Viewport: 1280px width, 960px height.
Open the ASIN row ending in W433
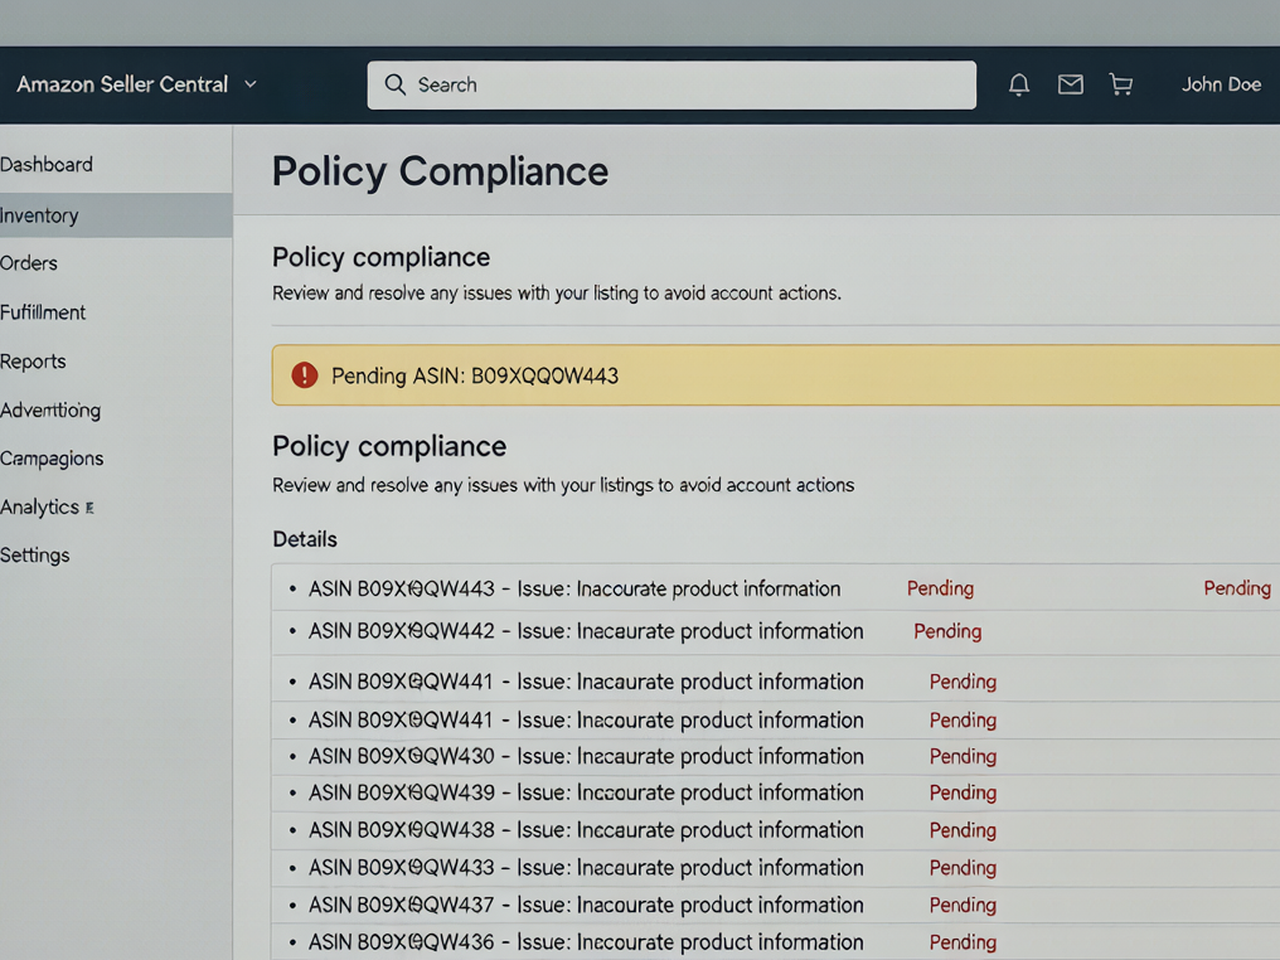coord(775,867)
